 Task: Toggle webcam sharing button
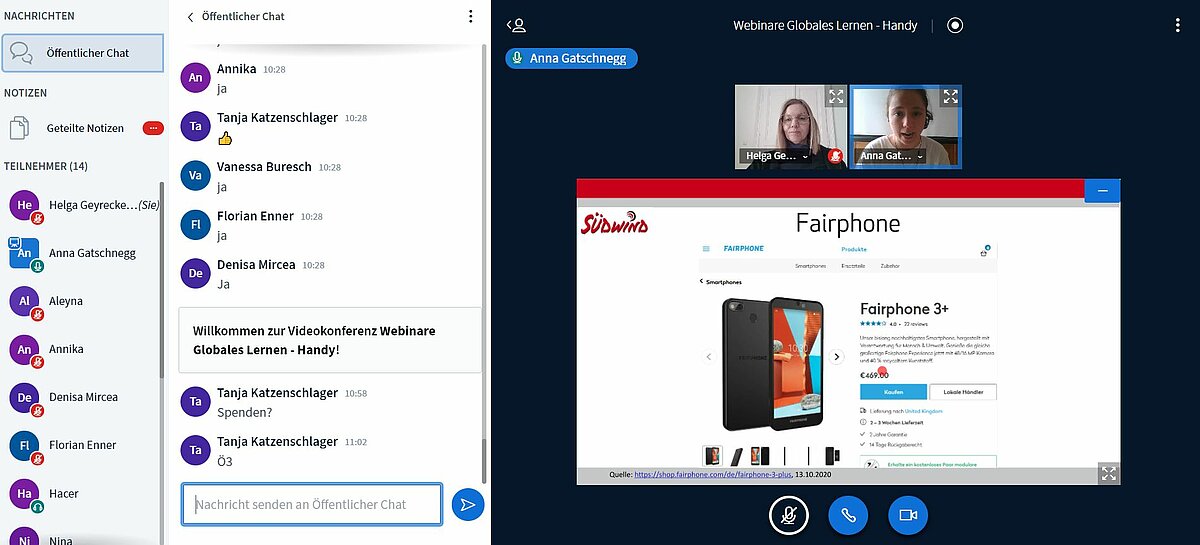[x=908, y=515]
